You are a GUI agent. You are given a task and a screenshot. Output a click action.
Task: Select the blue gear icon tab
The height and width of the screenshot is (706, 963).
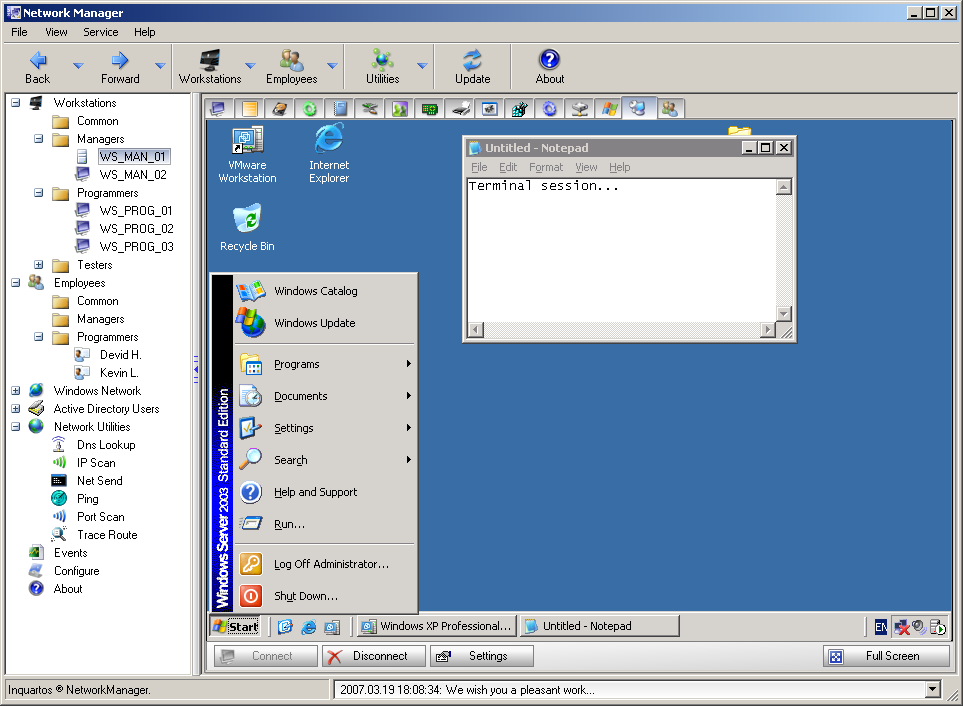coord(550,109)
